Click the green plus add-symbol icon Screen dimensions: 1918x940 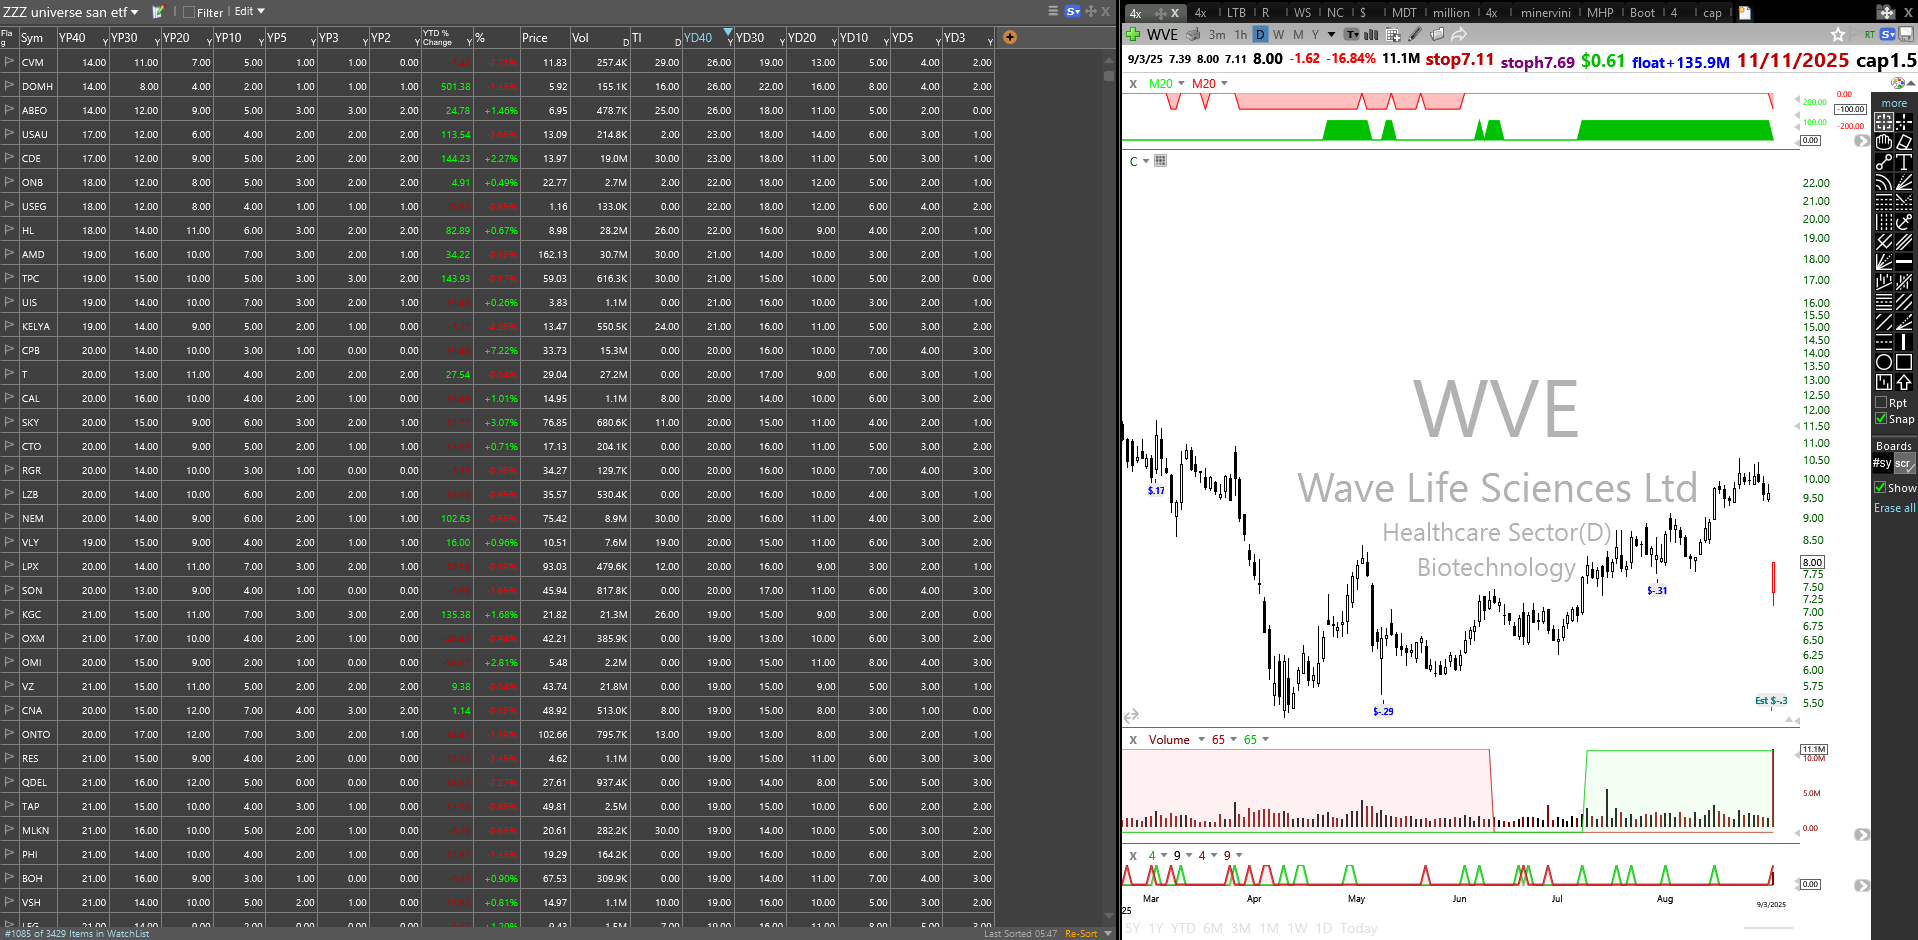(x=1133, y=34)
